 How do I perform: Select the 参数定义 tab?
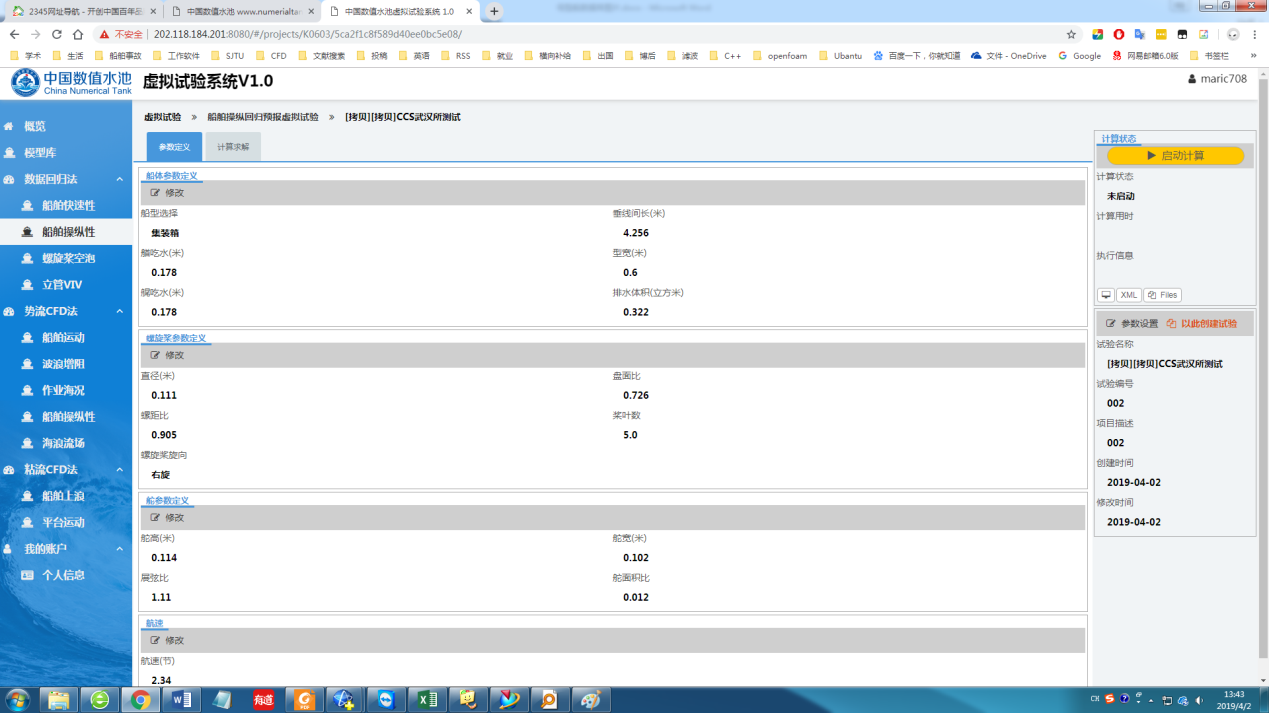174,147
